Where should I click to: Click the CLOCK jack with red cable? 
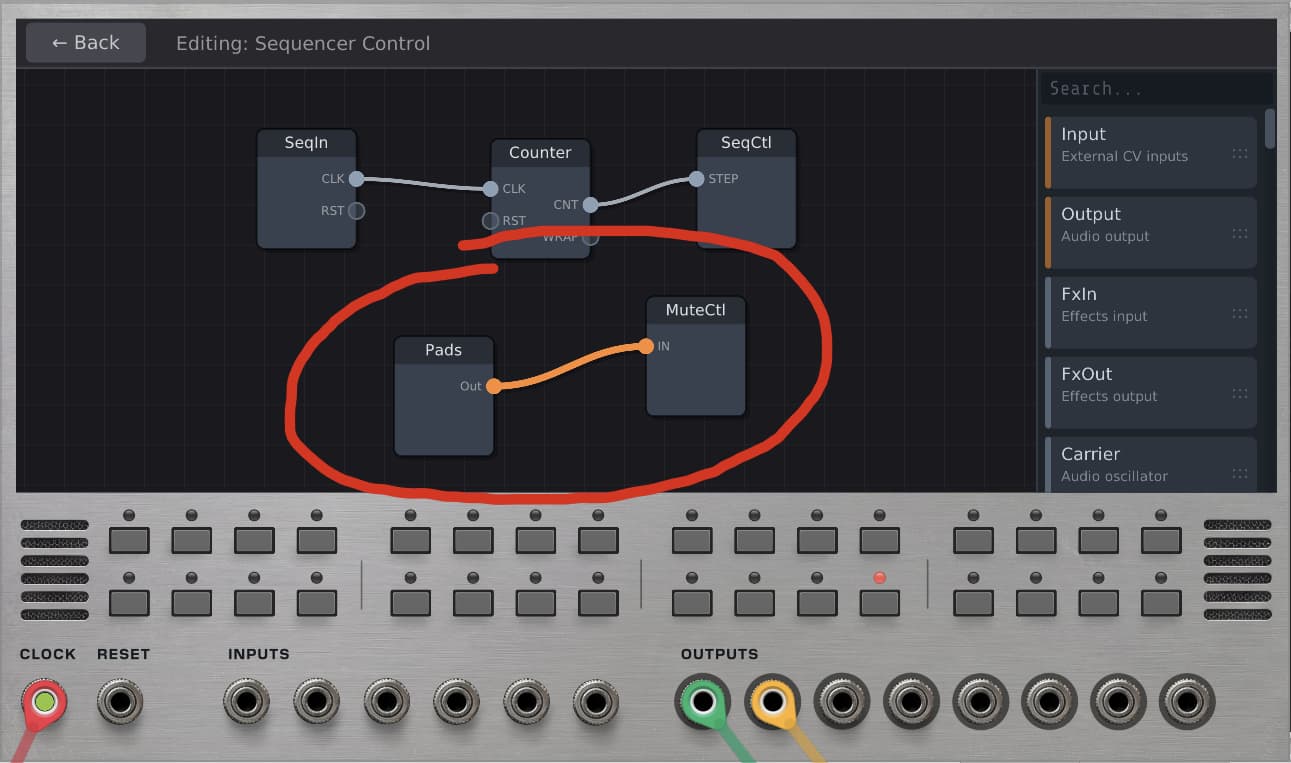pos(44,702)
